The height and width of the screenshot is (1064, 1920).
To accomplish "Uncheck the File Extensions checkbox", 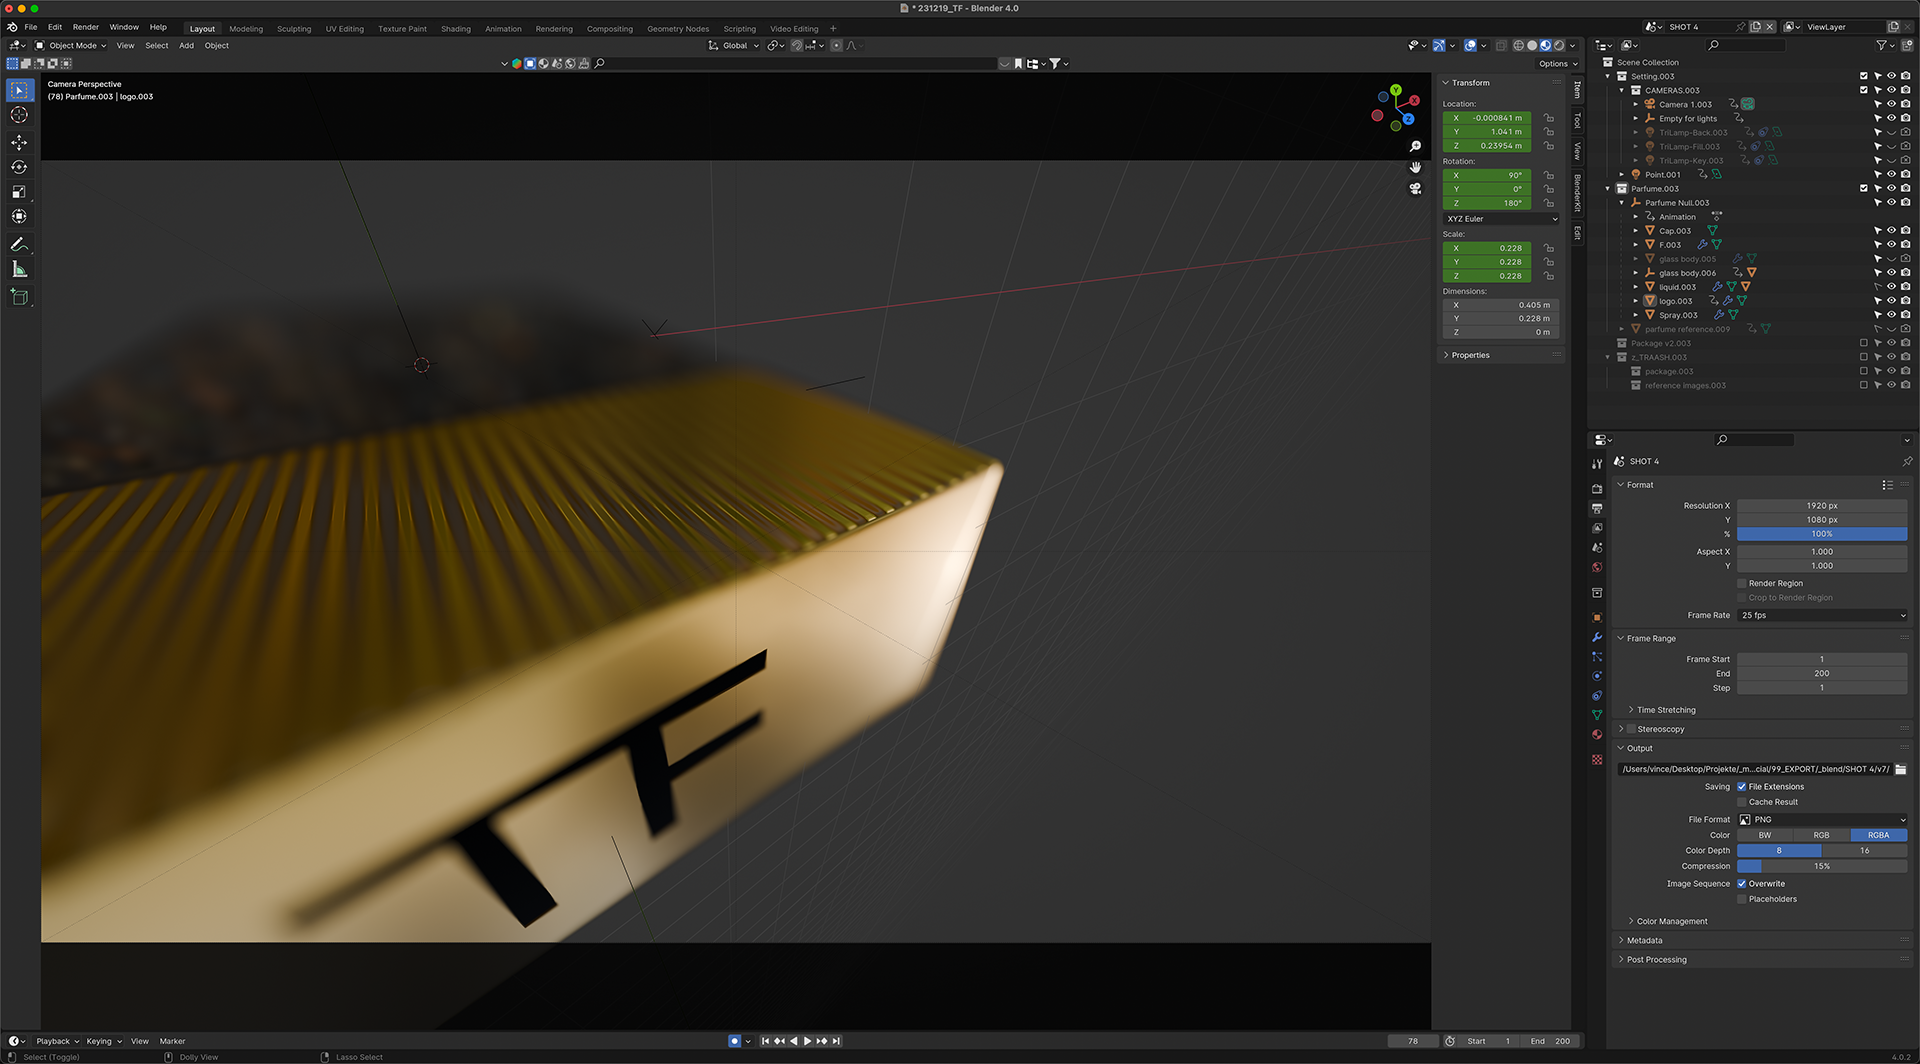I will 1741,787.
